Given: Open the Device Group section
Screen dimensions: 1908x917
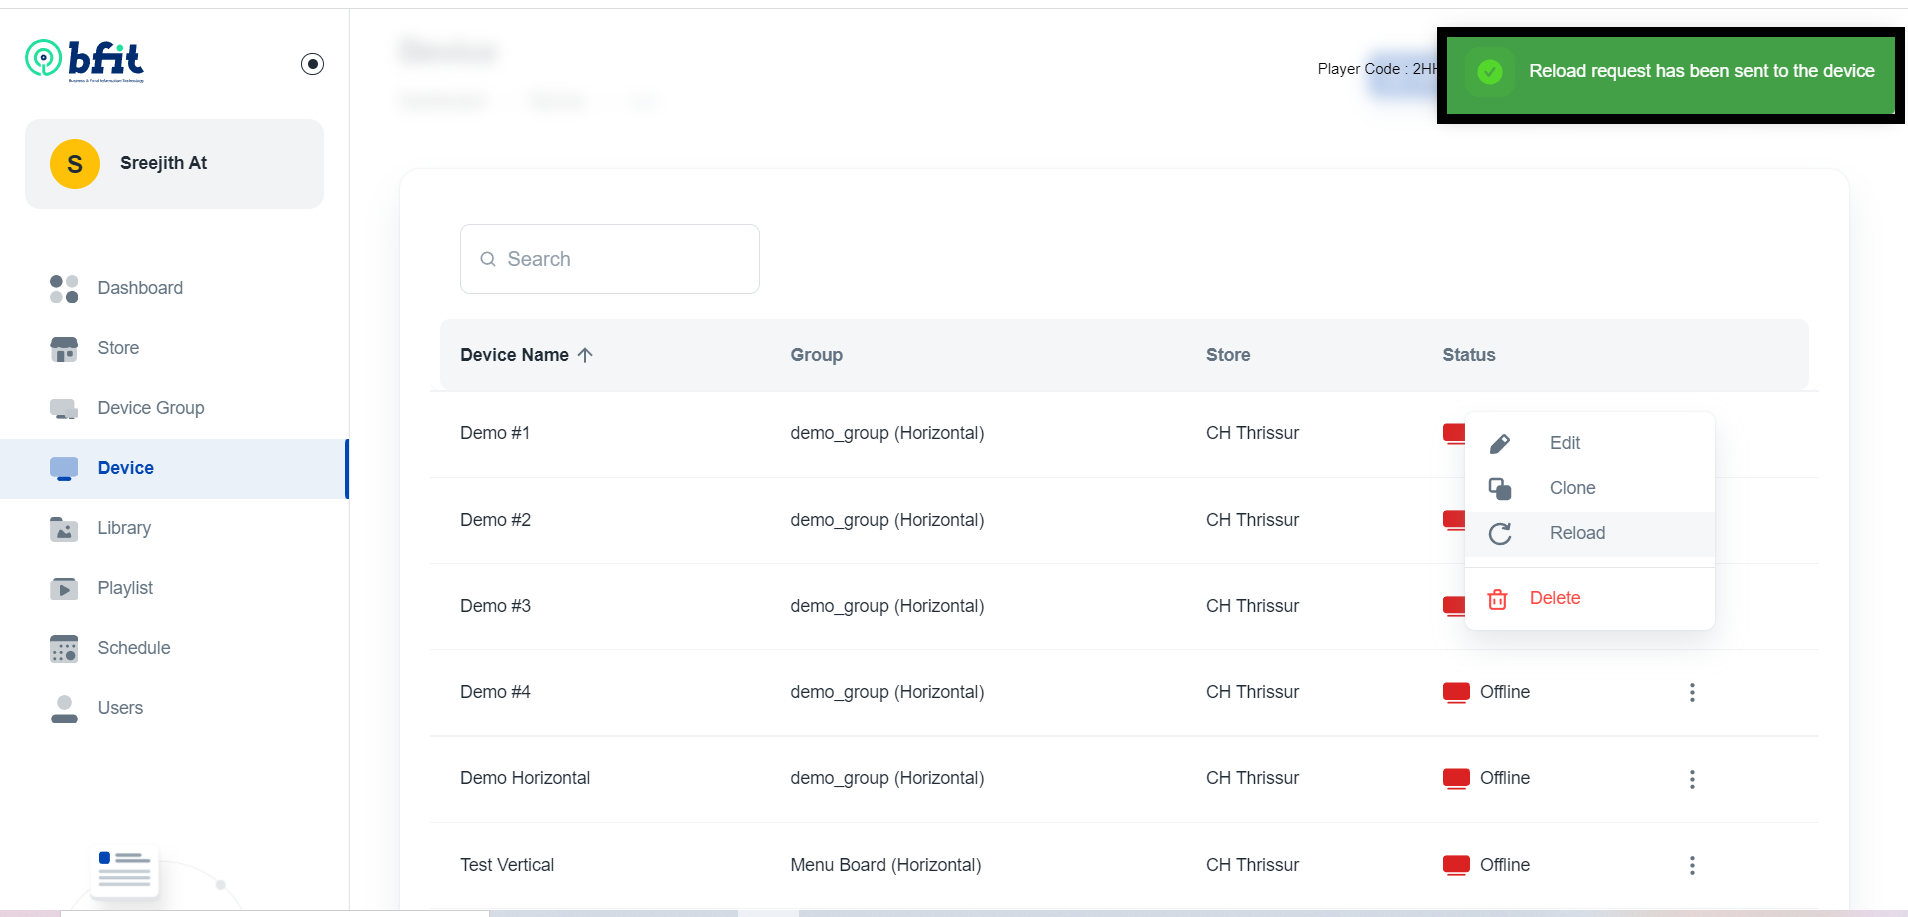Looking at the screenshot, I should [151, 408].
